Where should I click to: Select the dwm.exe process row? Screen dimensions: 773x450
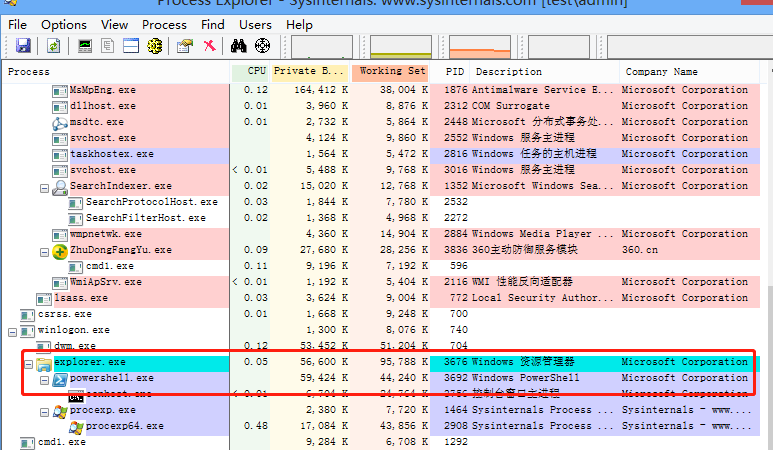pos(381,346)
